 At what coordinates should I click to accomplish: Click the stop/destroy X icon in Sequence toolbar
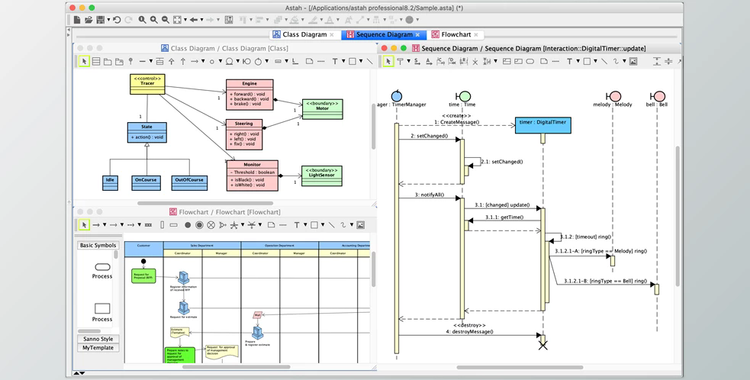(475, 62)
